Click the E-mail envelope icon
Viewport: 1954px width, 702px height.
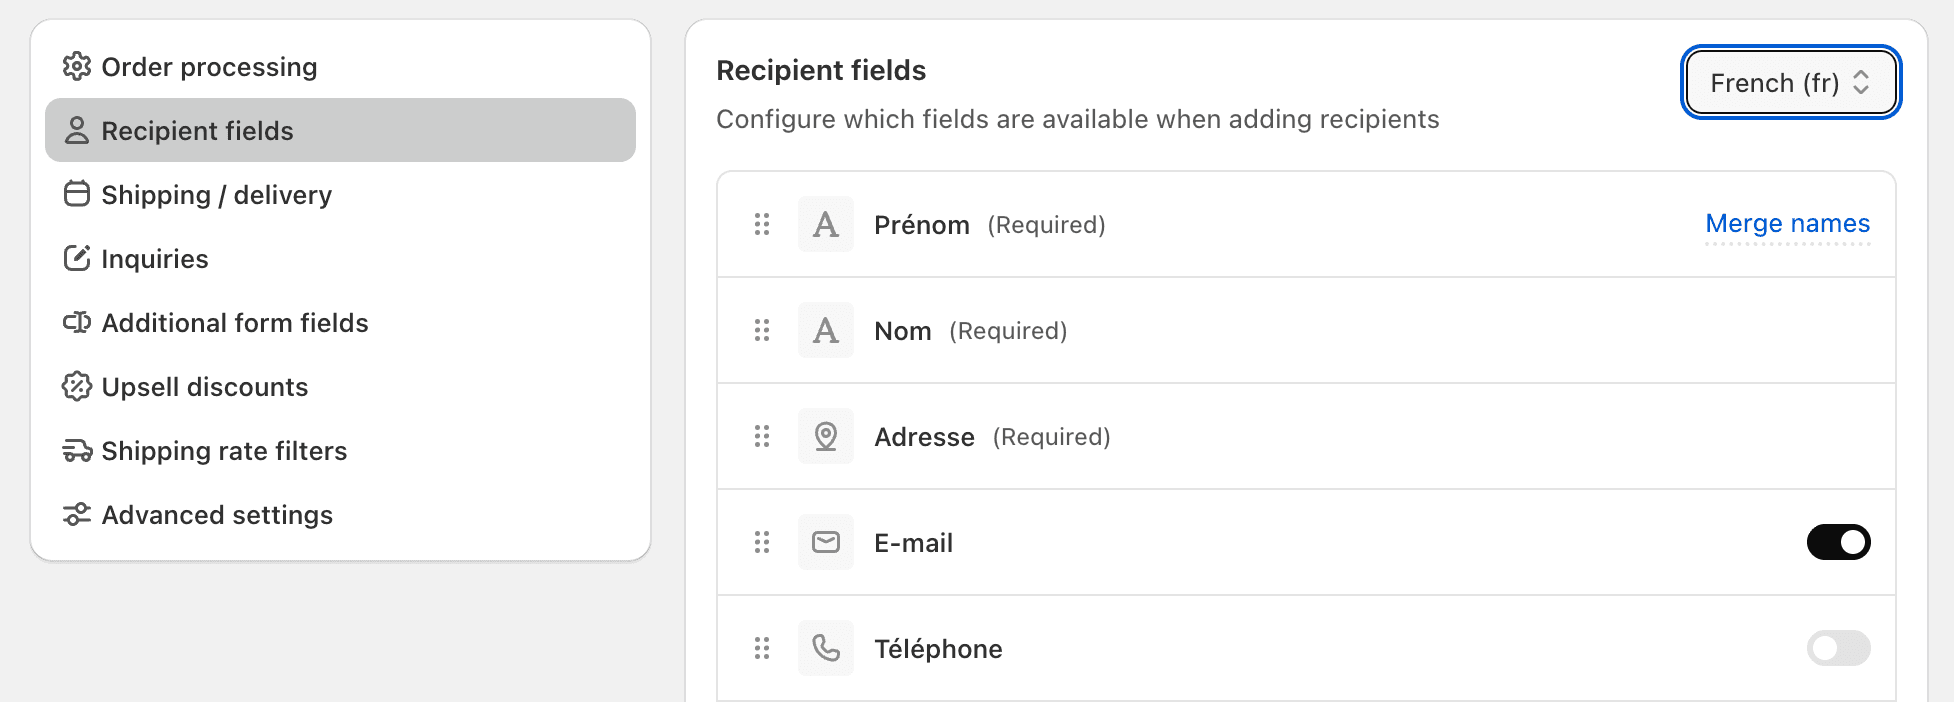coord(826,543)
